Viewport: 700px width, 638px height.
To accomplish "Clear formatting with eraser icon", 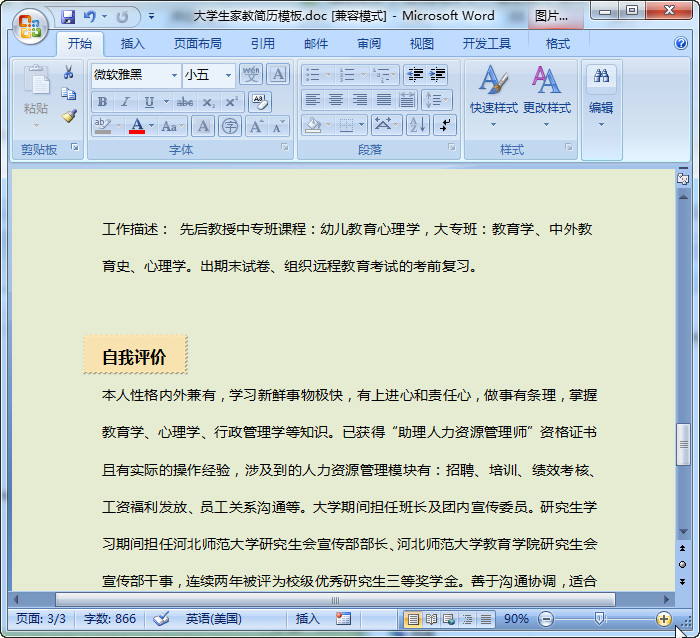I will pyautogui.click(x=260, y=102).
